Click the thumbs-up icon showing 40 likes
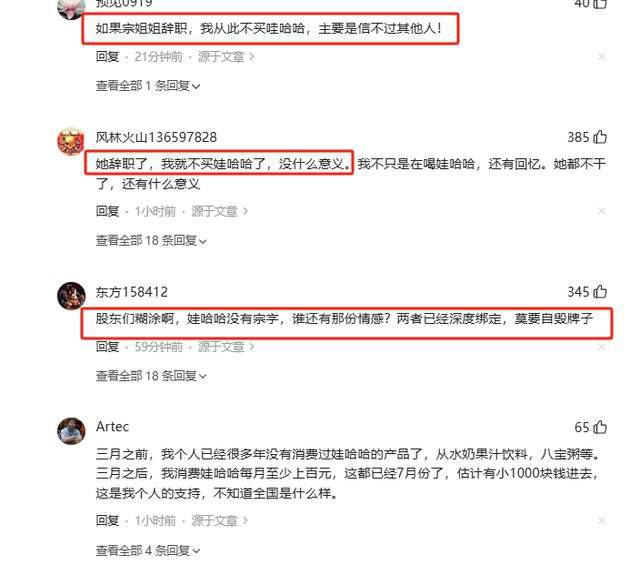 [600, 4]
